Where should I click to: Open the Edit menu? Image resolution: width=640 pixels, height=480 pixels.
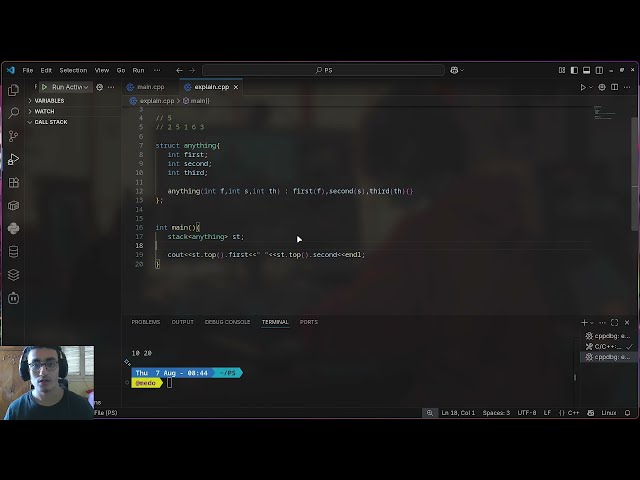coord(46,70)
